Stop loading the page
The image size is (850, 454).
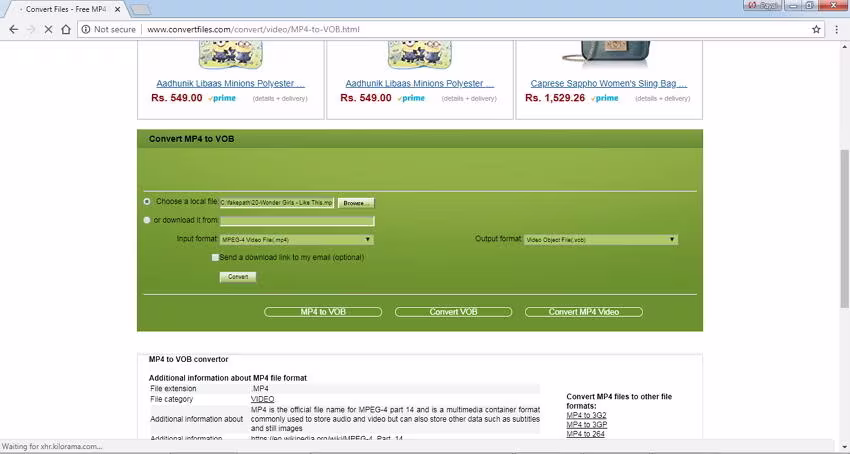click(x=48, y=29)
